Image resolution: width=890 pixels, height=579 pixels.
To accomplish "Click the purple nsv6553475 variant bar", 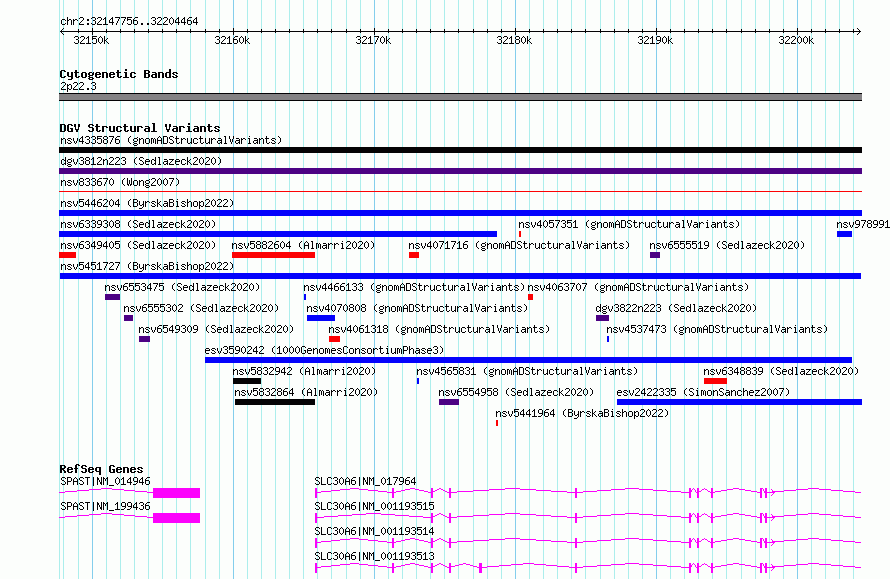I will pos(112,297).
